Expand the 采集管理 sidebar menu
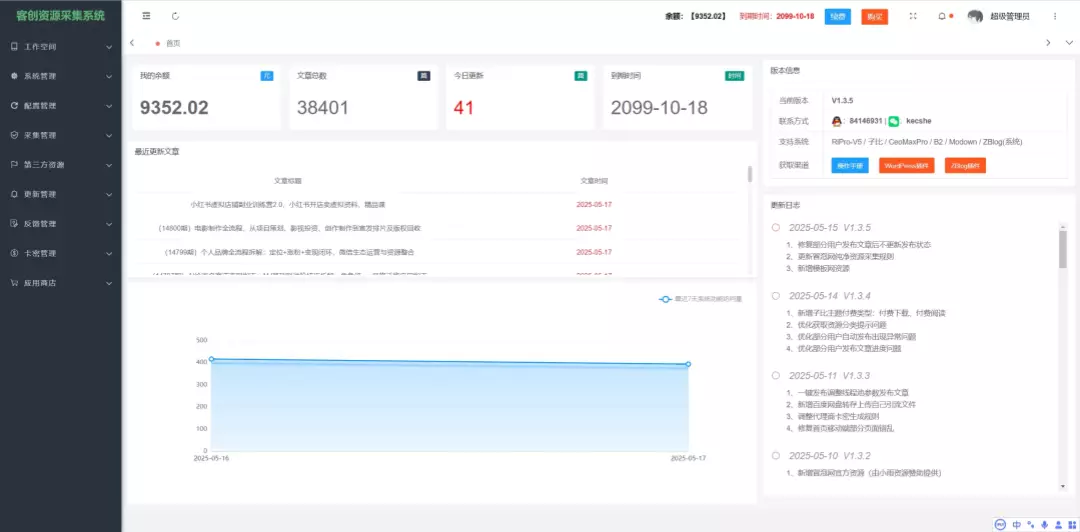Viewport: 1080px width, 532px height. [x=60, y=135]
